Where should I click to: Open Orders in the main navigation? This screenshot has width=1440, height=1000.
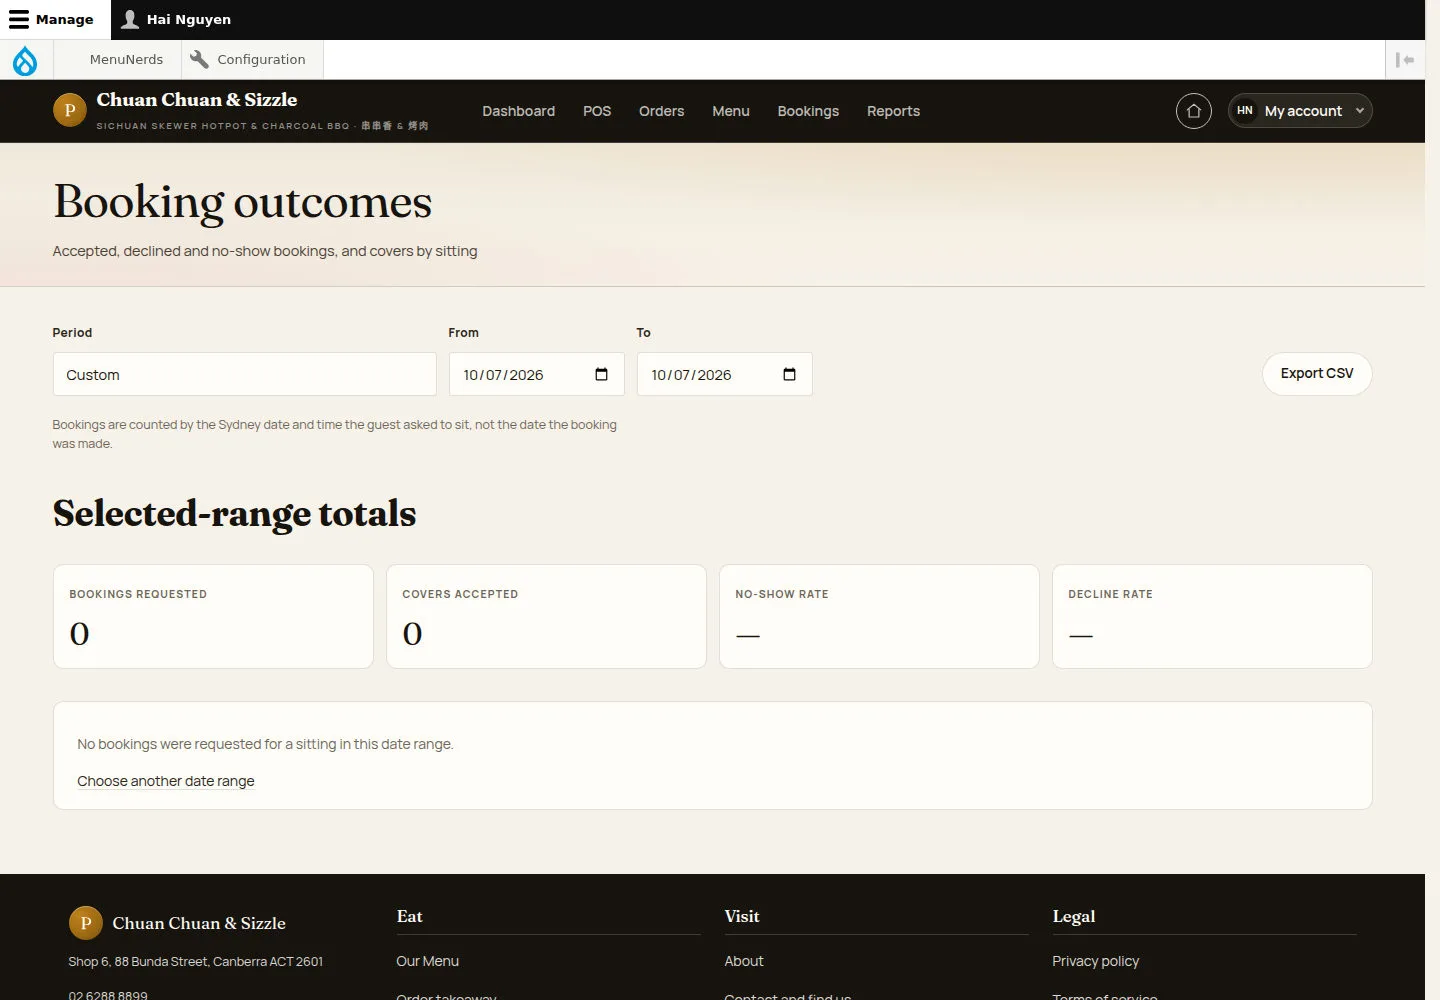coord(662,111)
